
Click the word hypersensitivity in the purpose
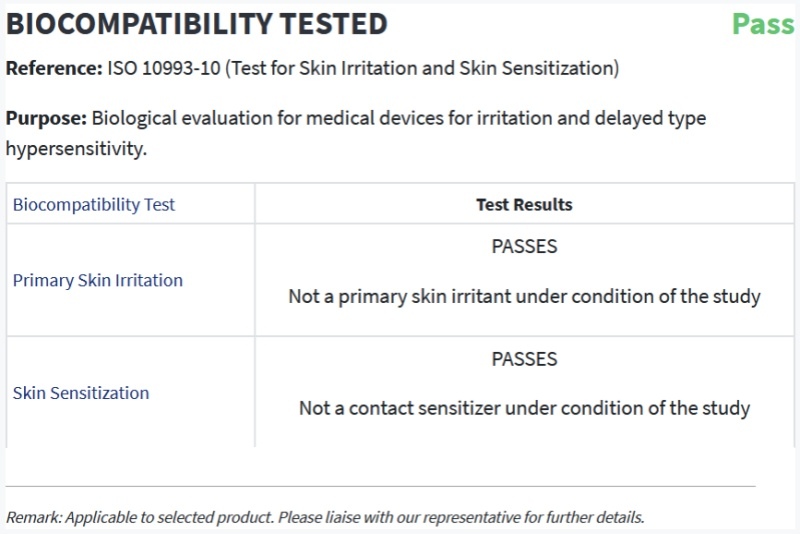coord(76,148)
